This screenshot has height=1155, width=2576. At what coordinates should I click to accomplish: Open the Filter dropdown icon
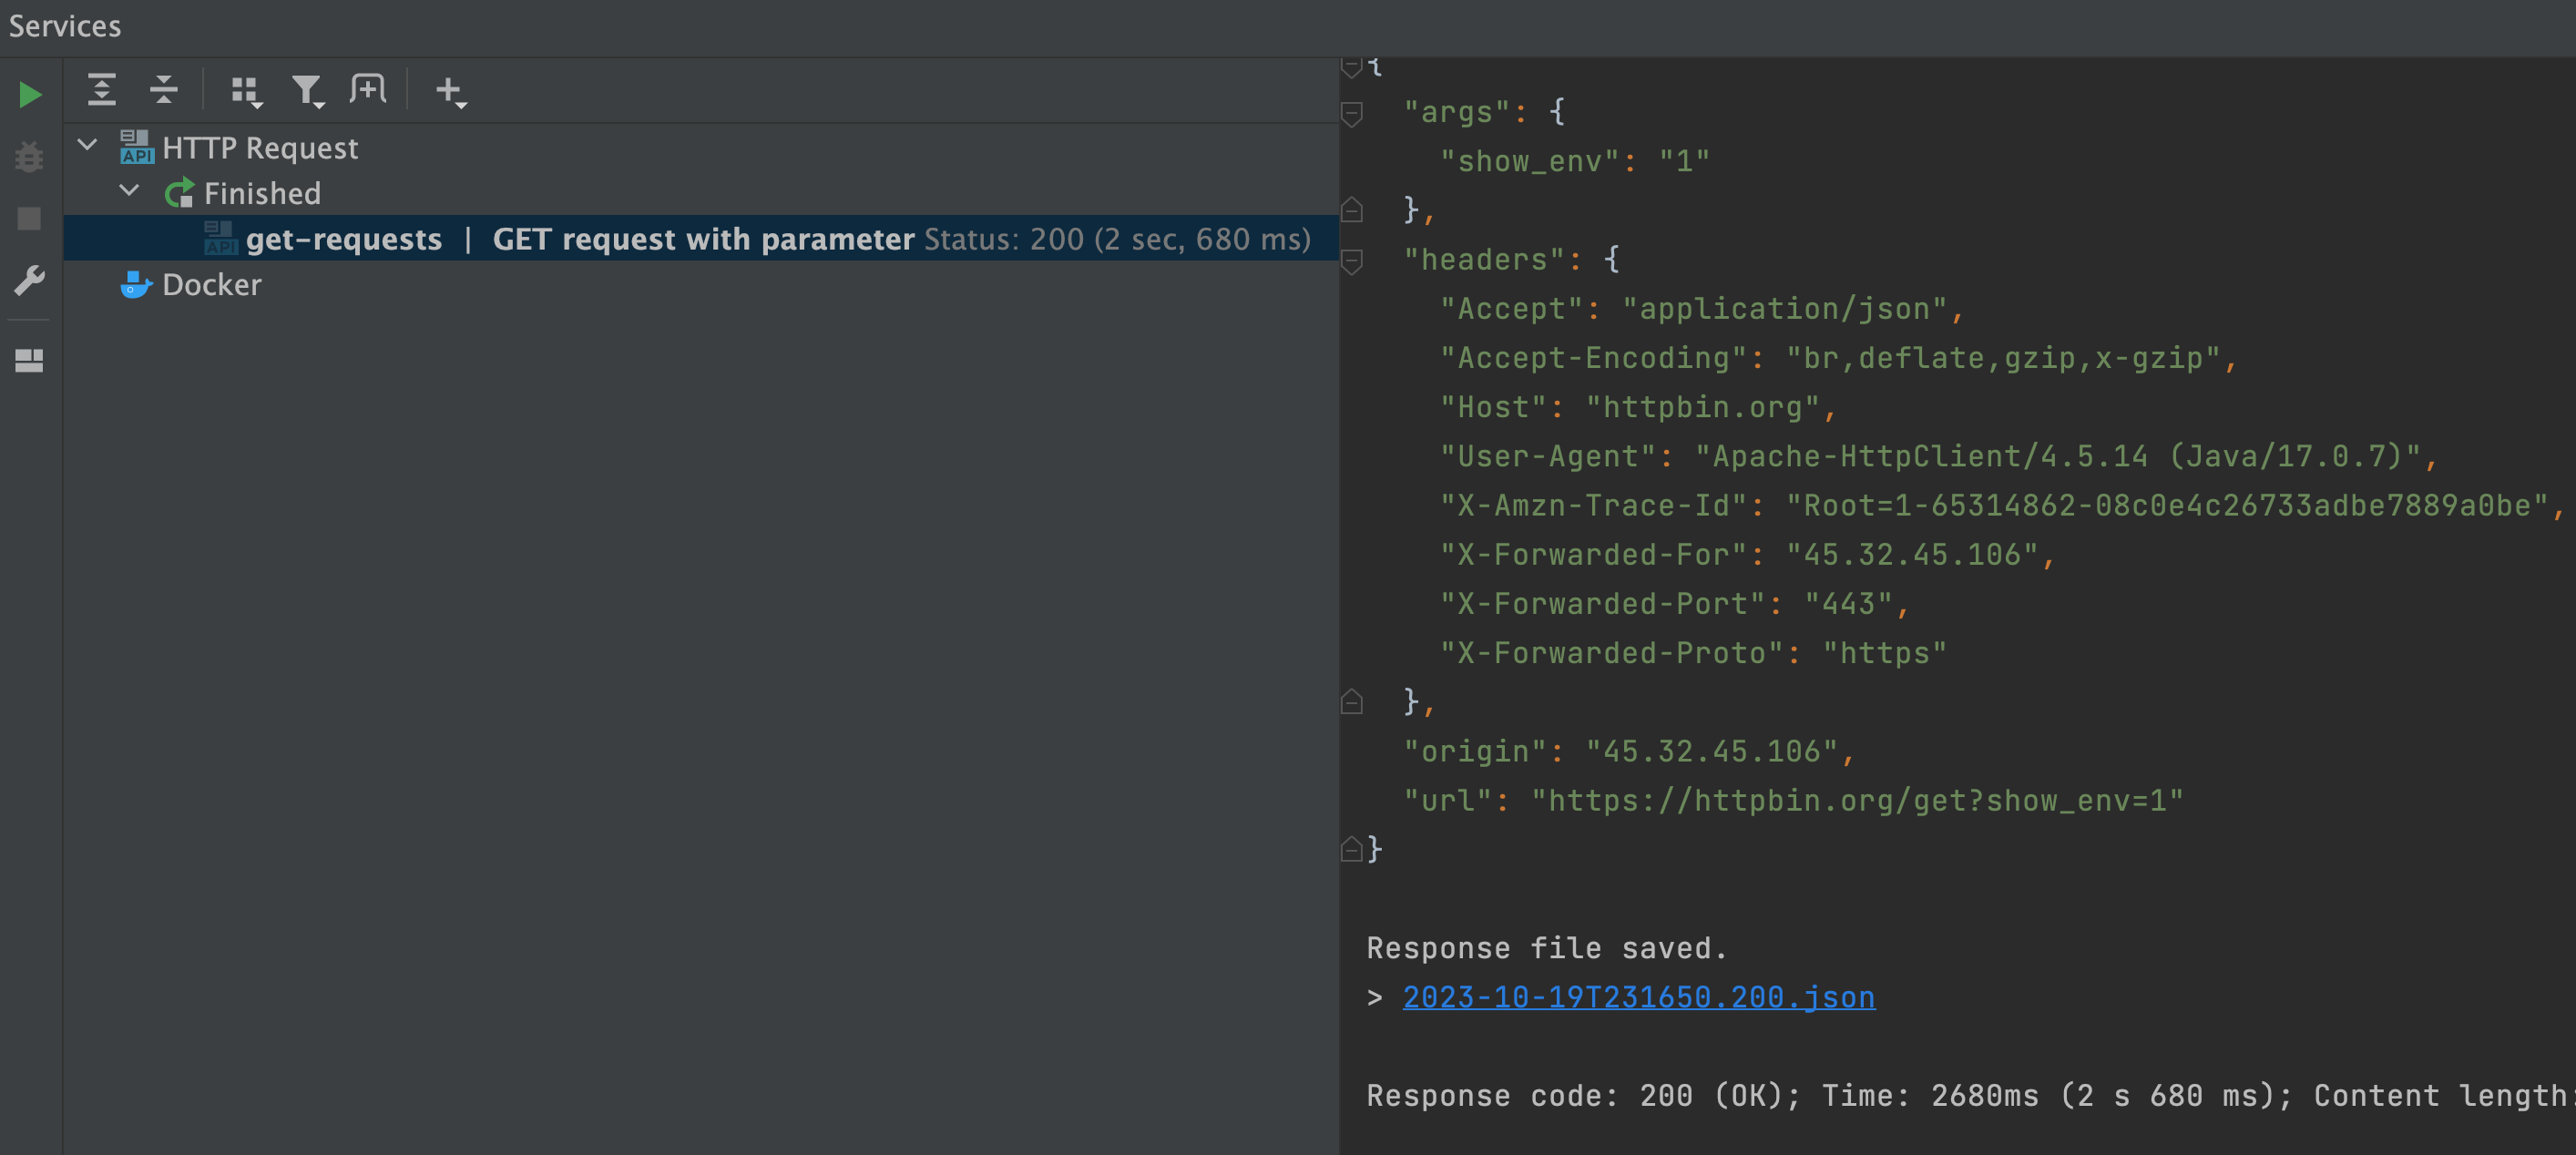(307, 91)
